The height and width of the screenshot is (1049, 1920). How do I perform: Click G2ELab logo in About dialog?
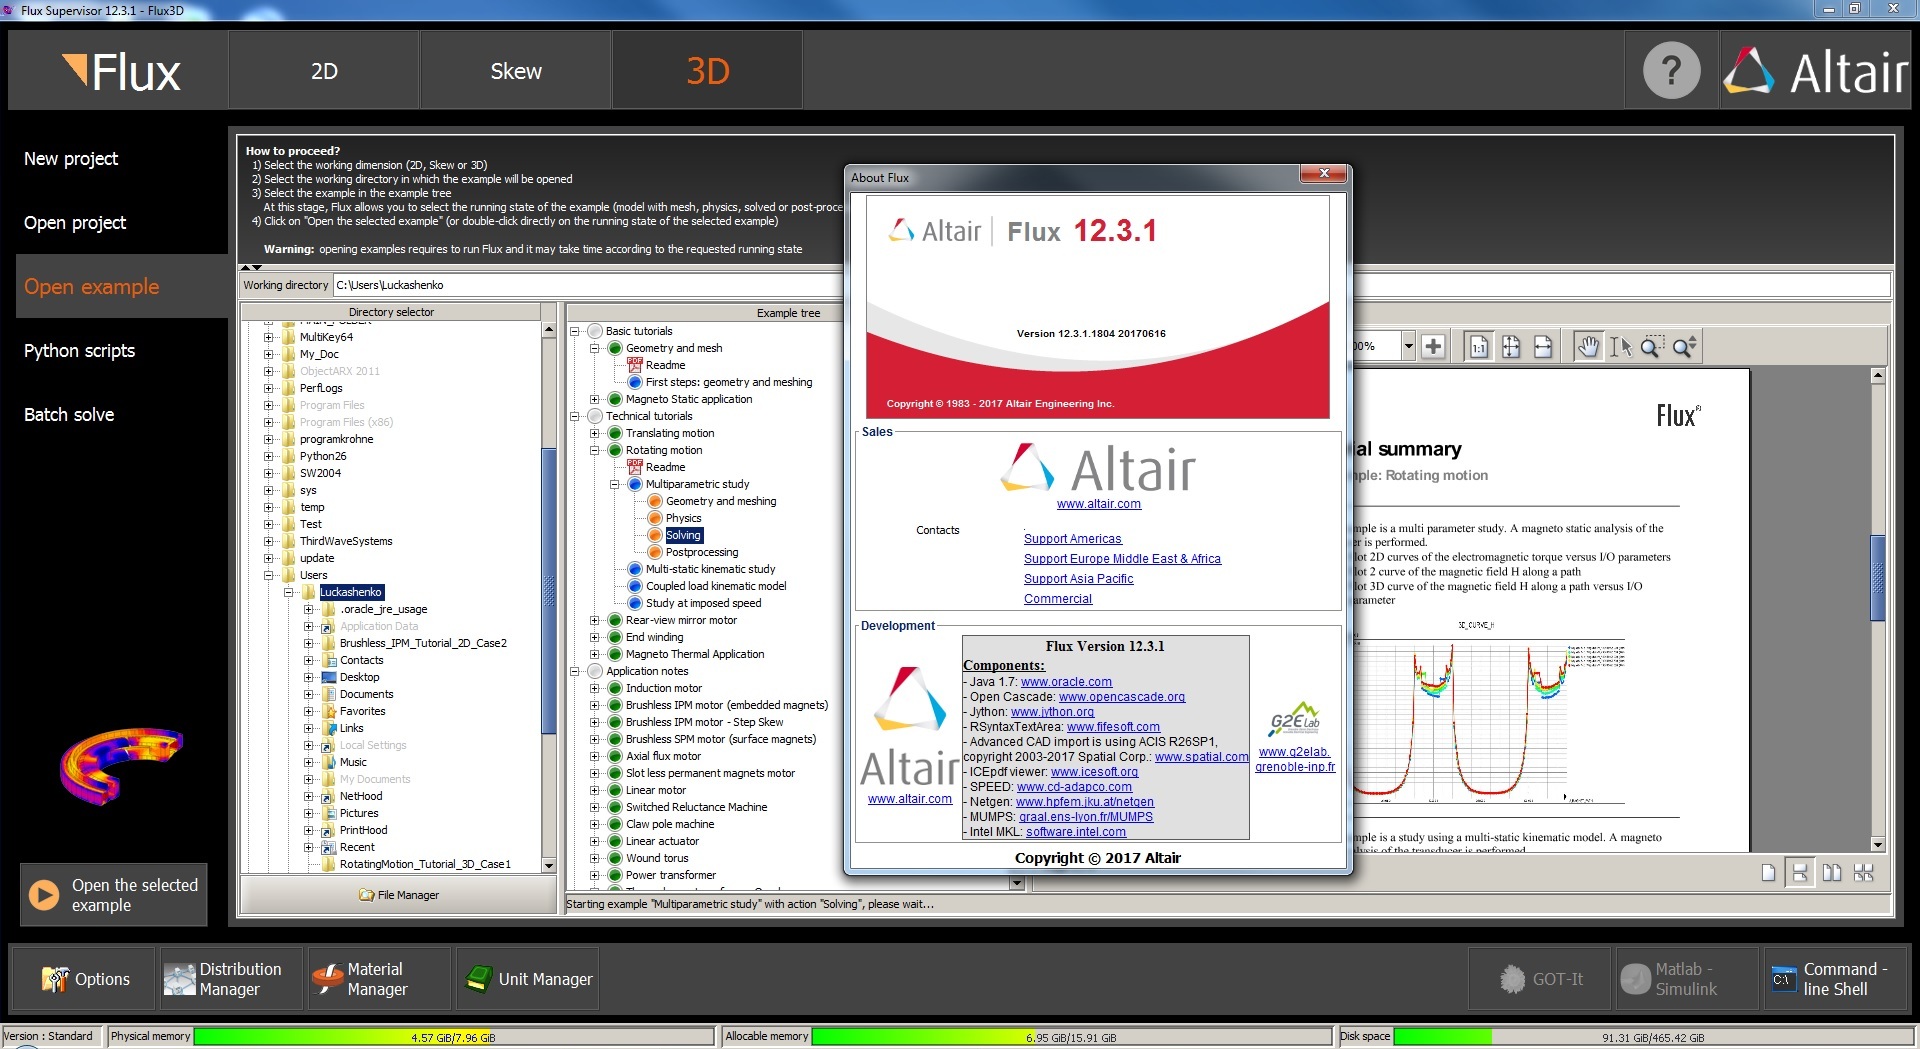coord(1295,718)
